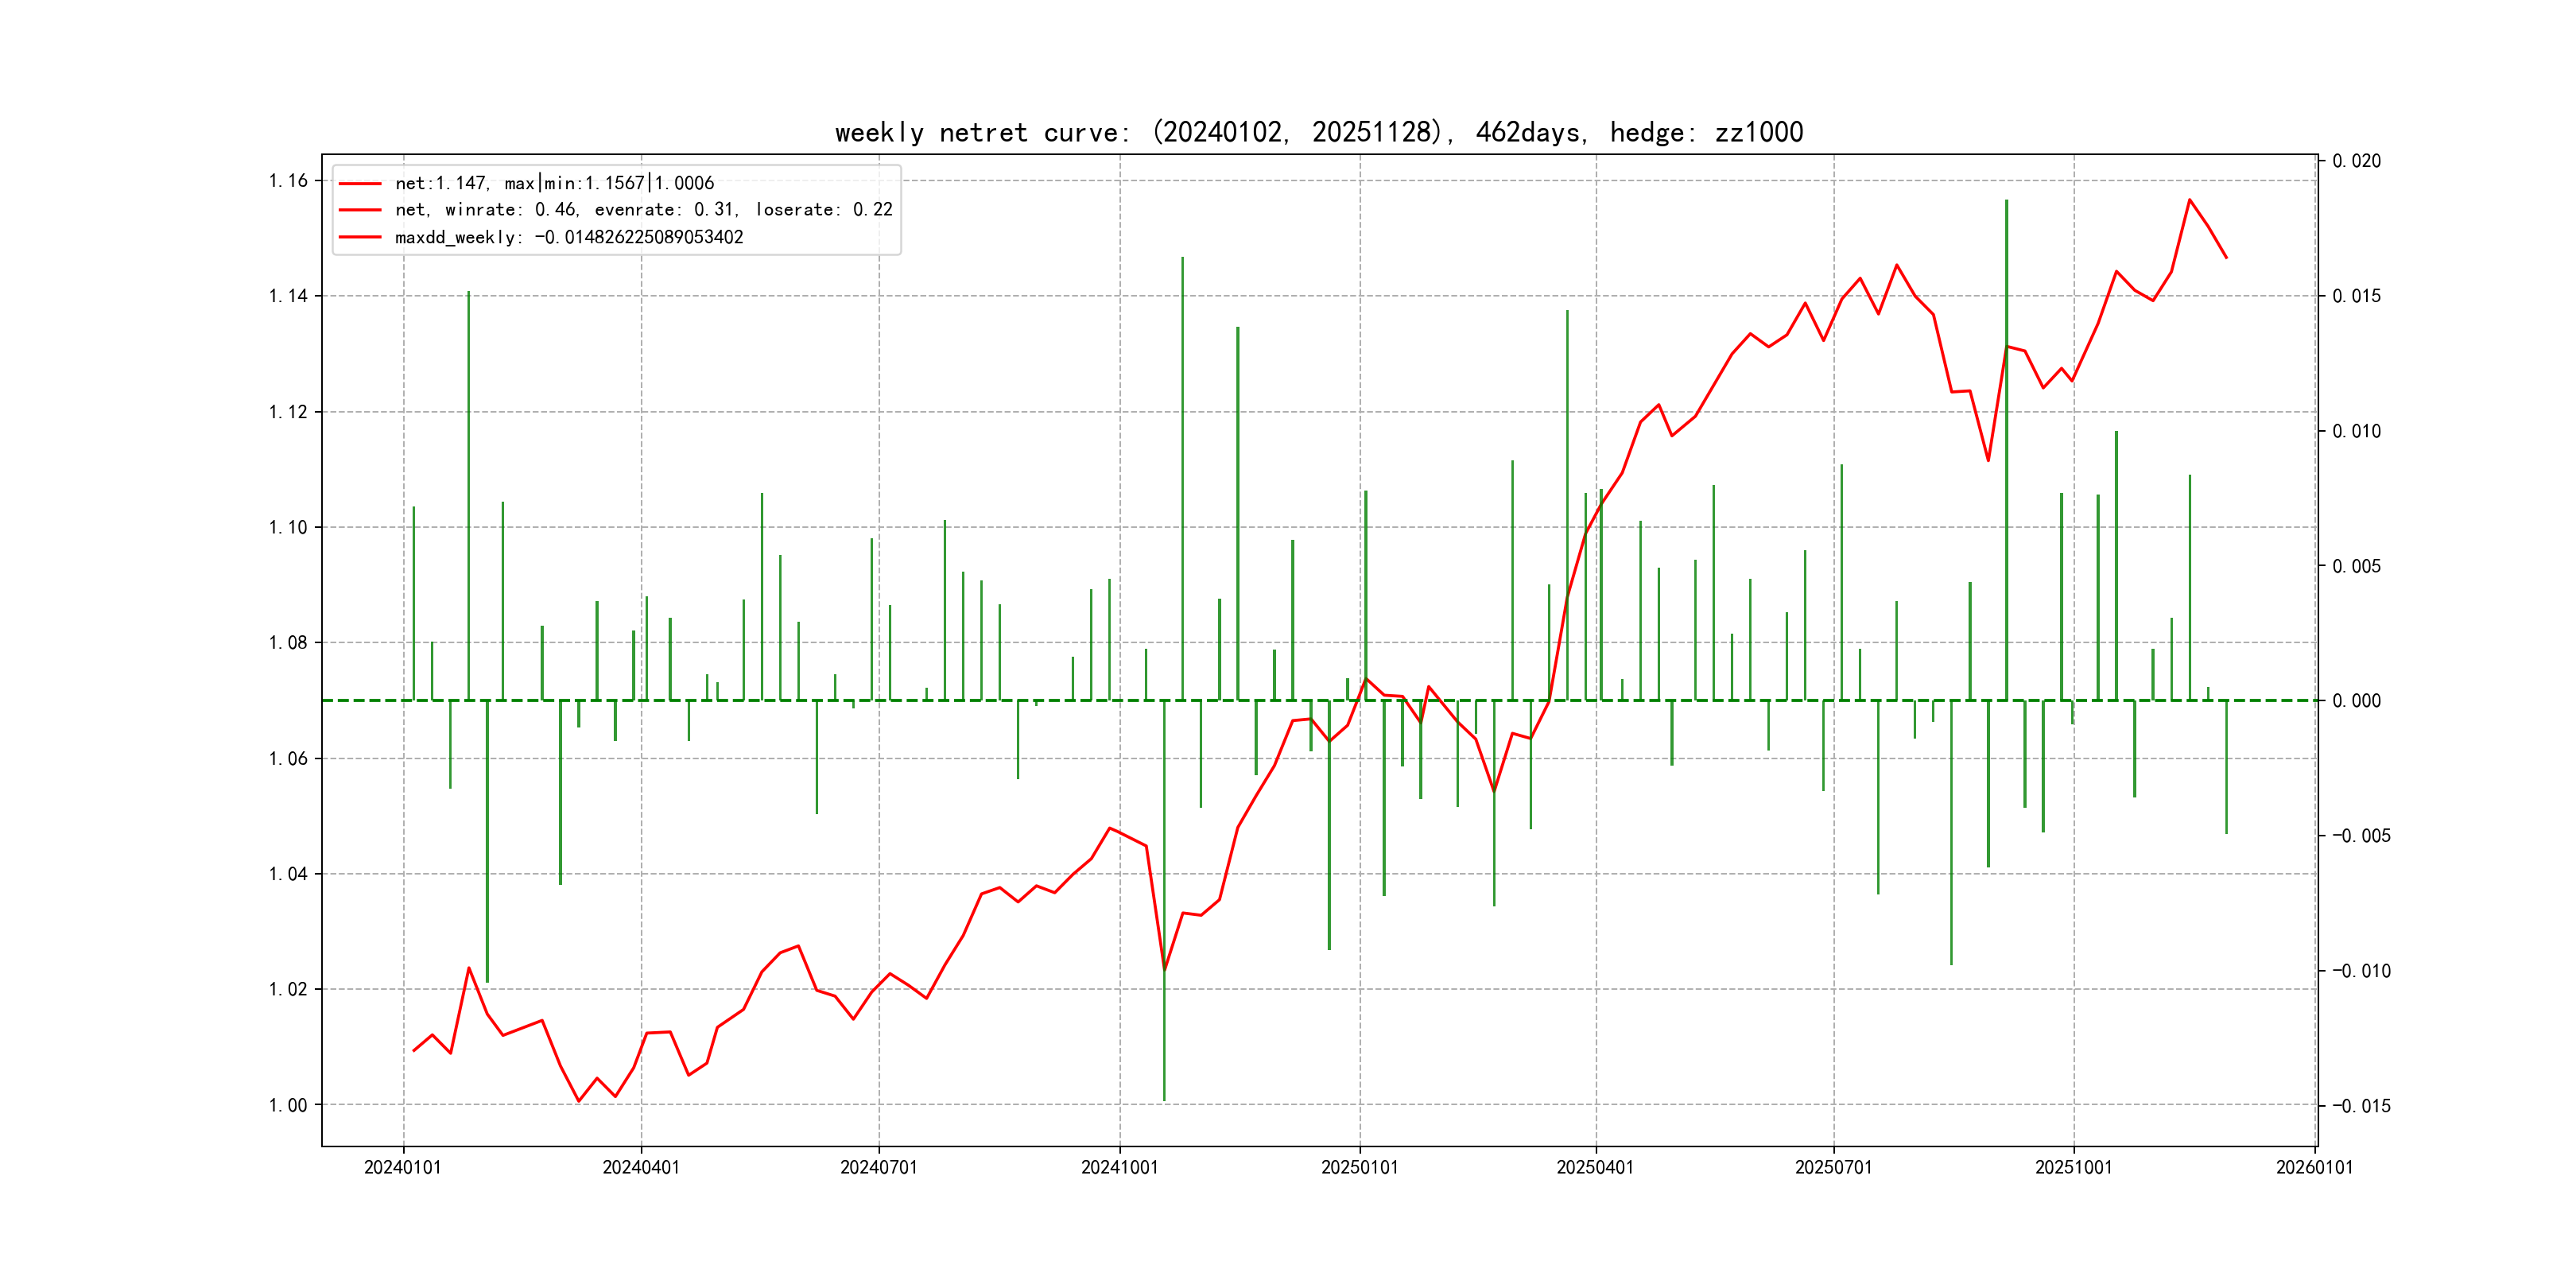2576x1288 pixels.
Task: Click the 1.08 left axis tick label
Action: pos(288,643)
